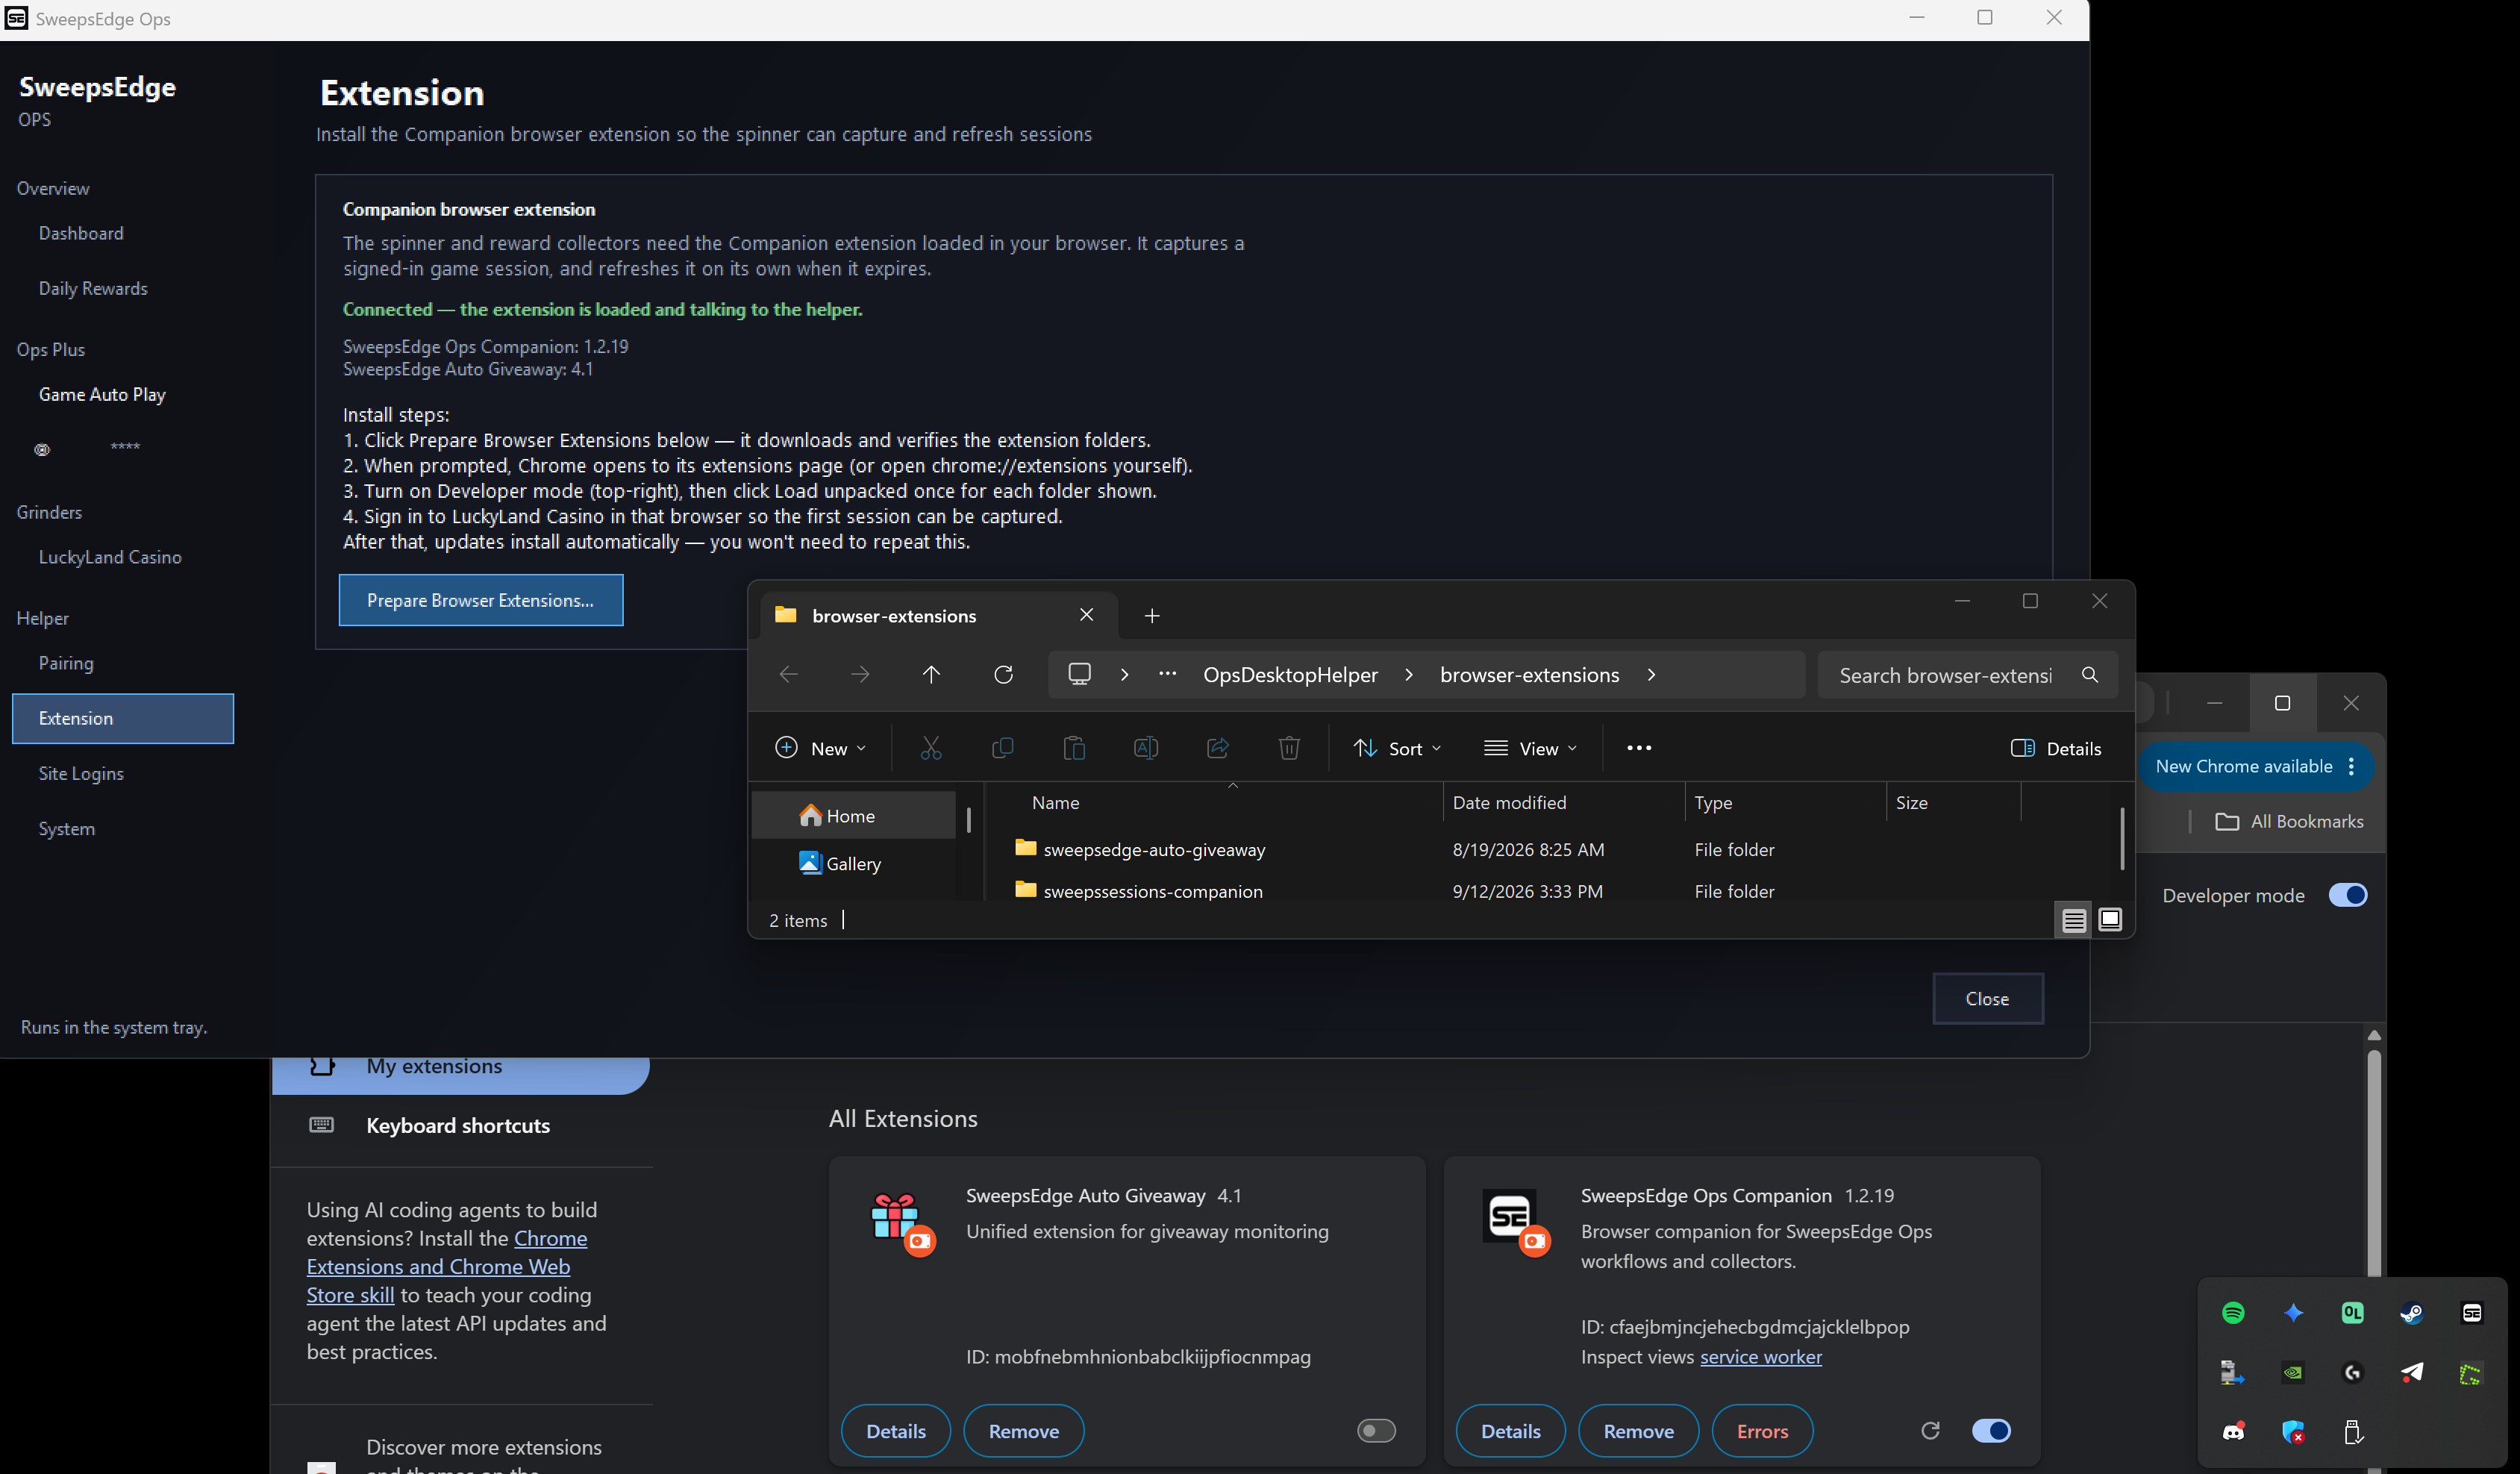The width and height of the screenshot is (2520, 1474).
Task: Click the Copy icon in Explorer toolbar
Action: click(1002, 748)
